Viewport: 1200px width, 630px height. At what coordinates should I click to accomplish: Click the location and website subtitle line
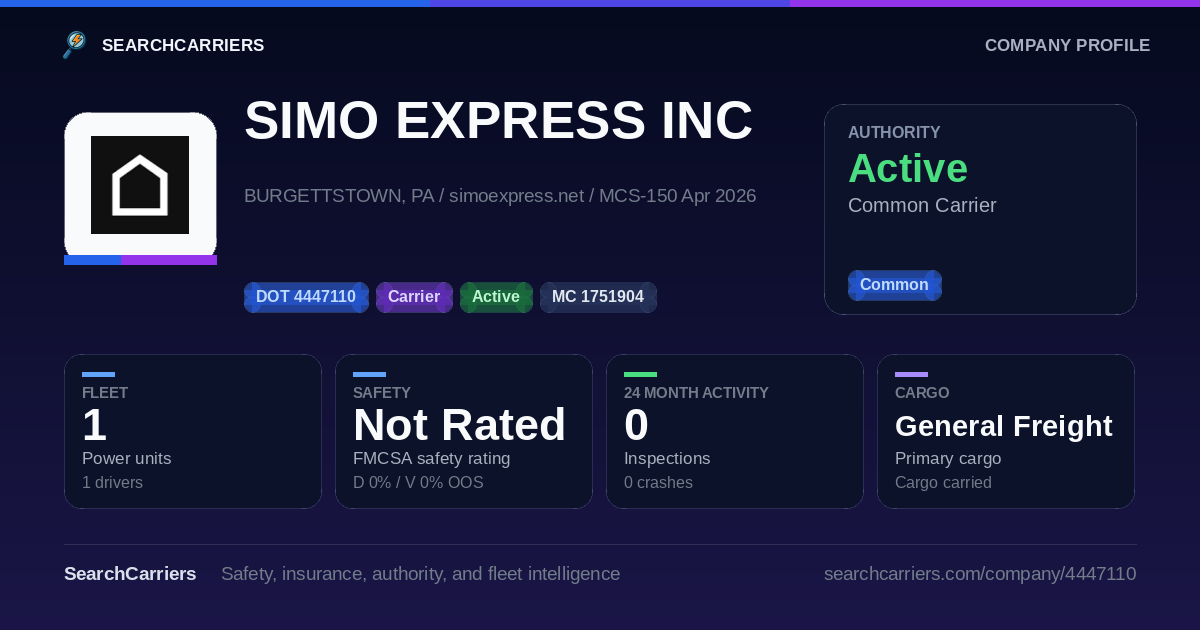coord(500,195)
